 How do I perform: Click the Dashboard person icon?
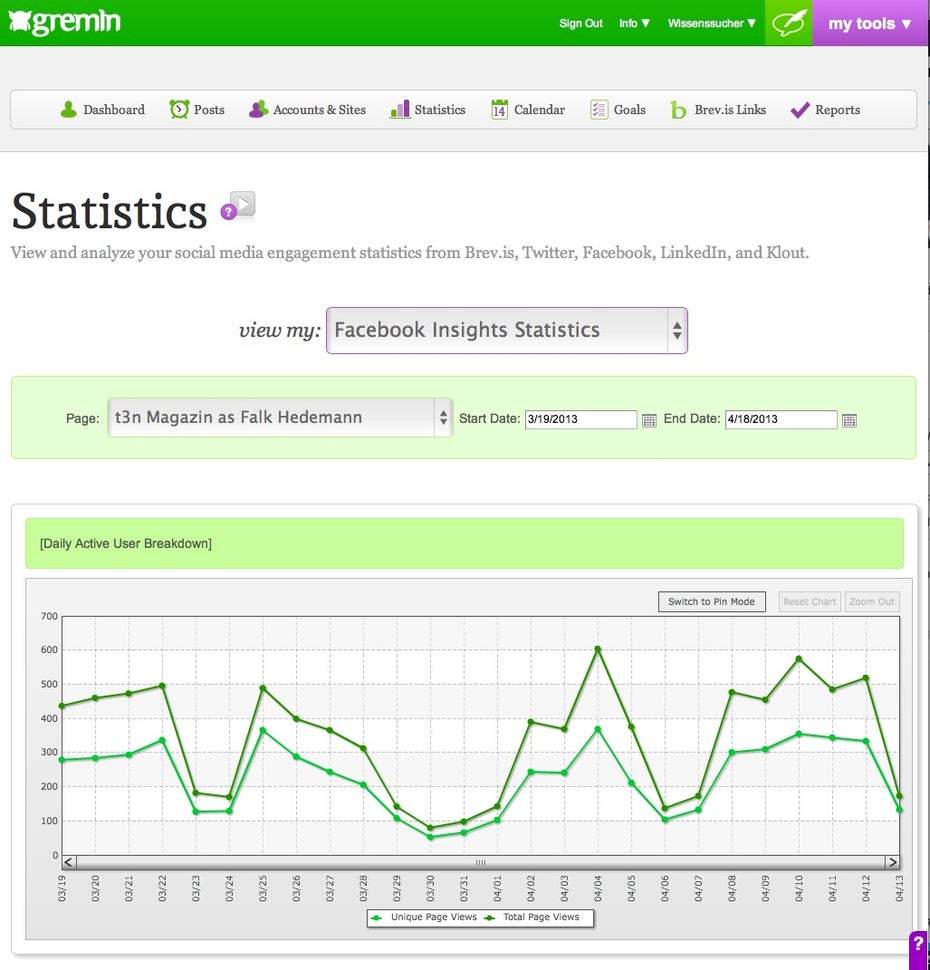pos(68,109)
